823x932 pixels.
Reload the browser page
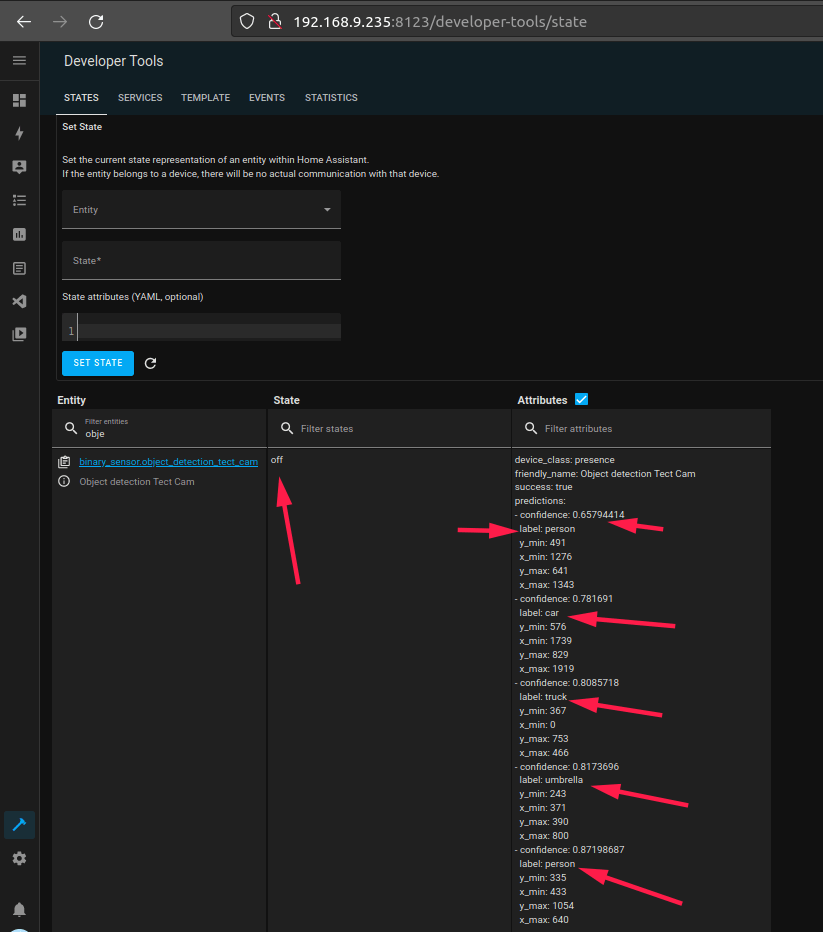(x=96, y=22)
